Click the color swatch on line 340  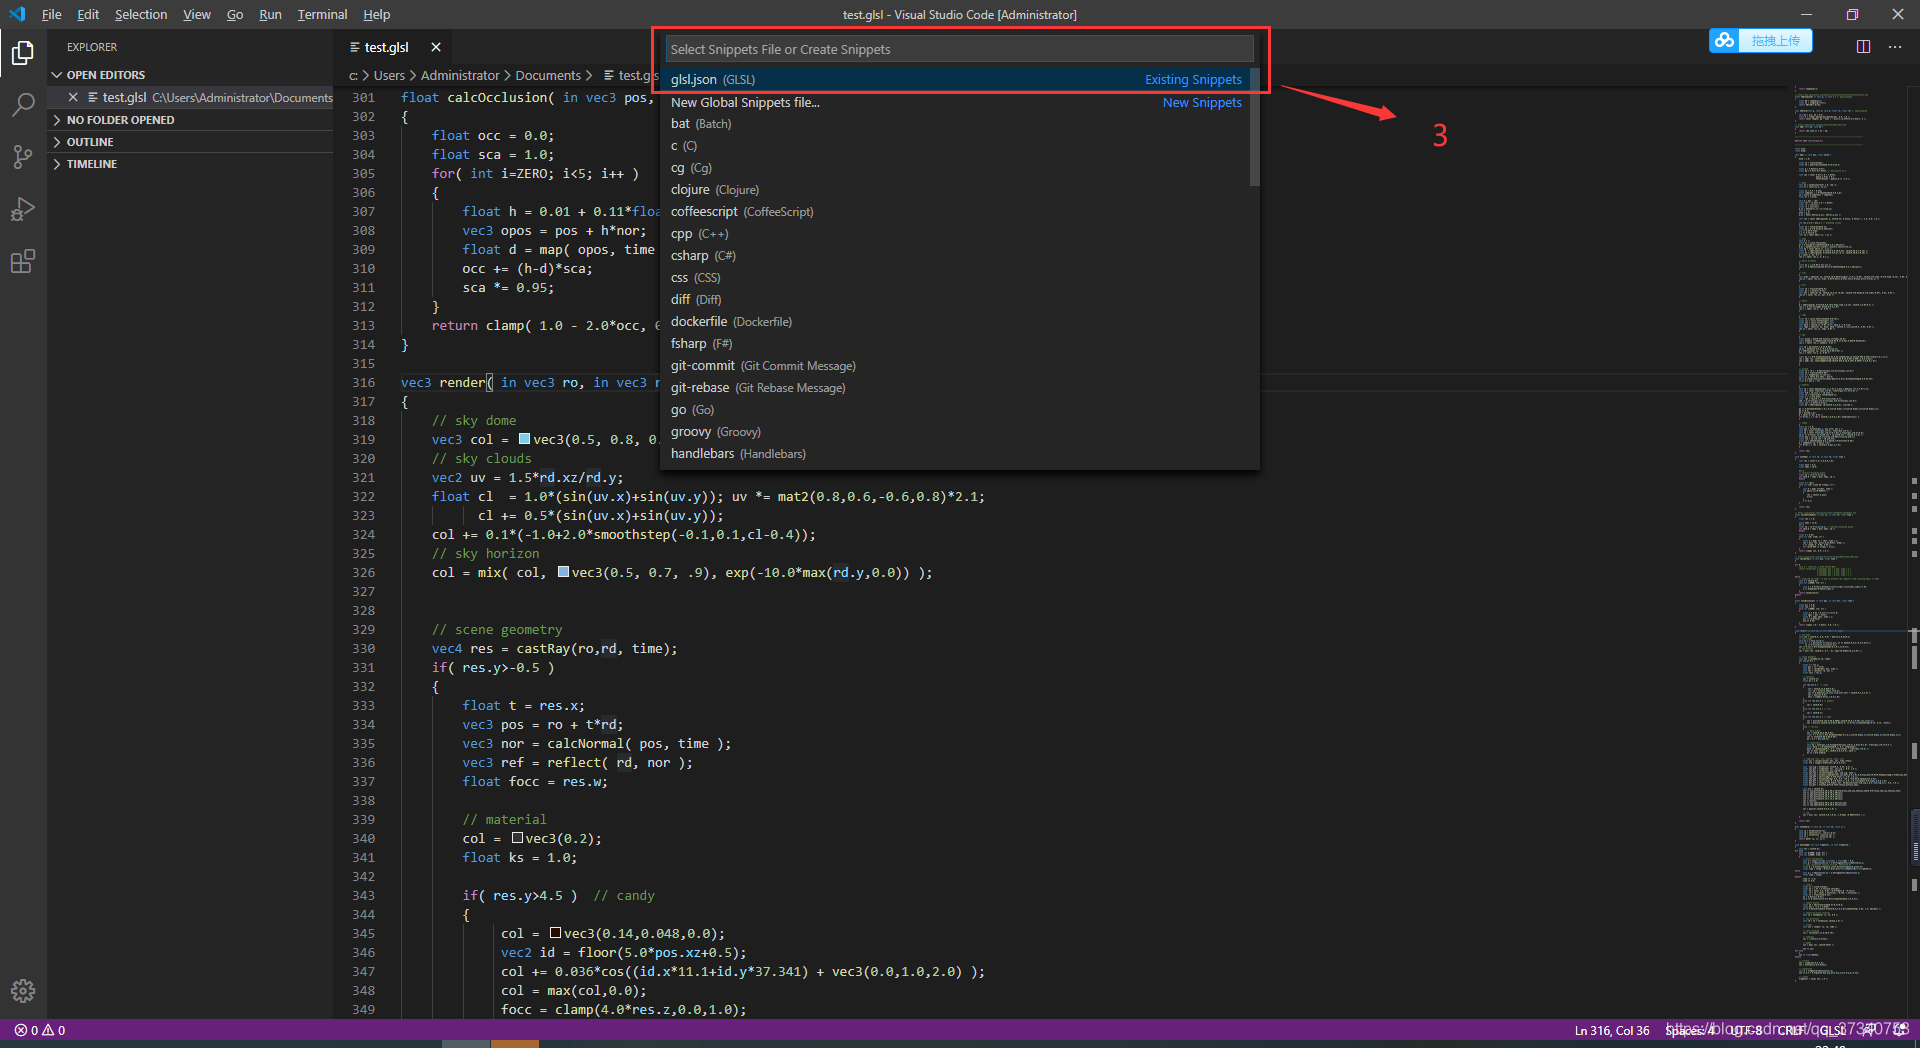(517, 838)
